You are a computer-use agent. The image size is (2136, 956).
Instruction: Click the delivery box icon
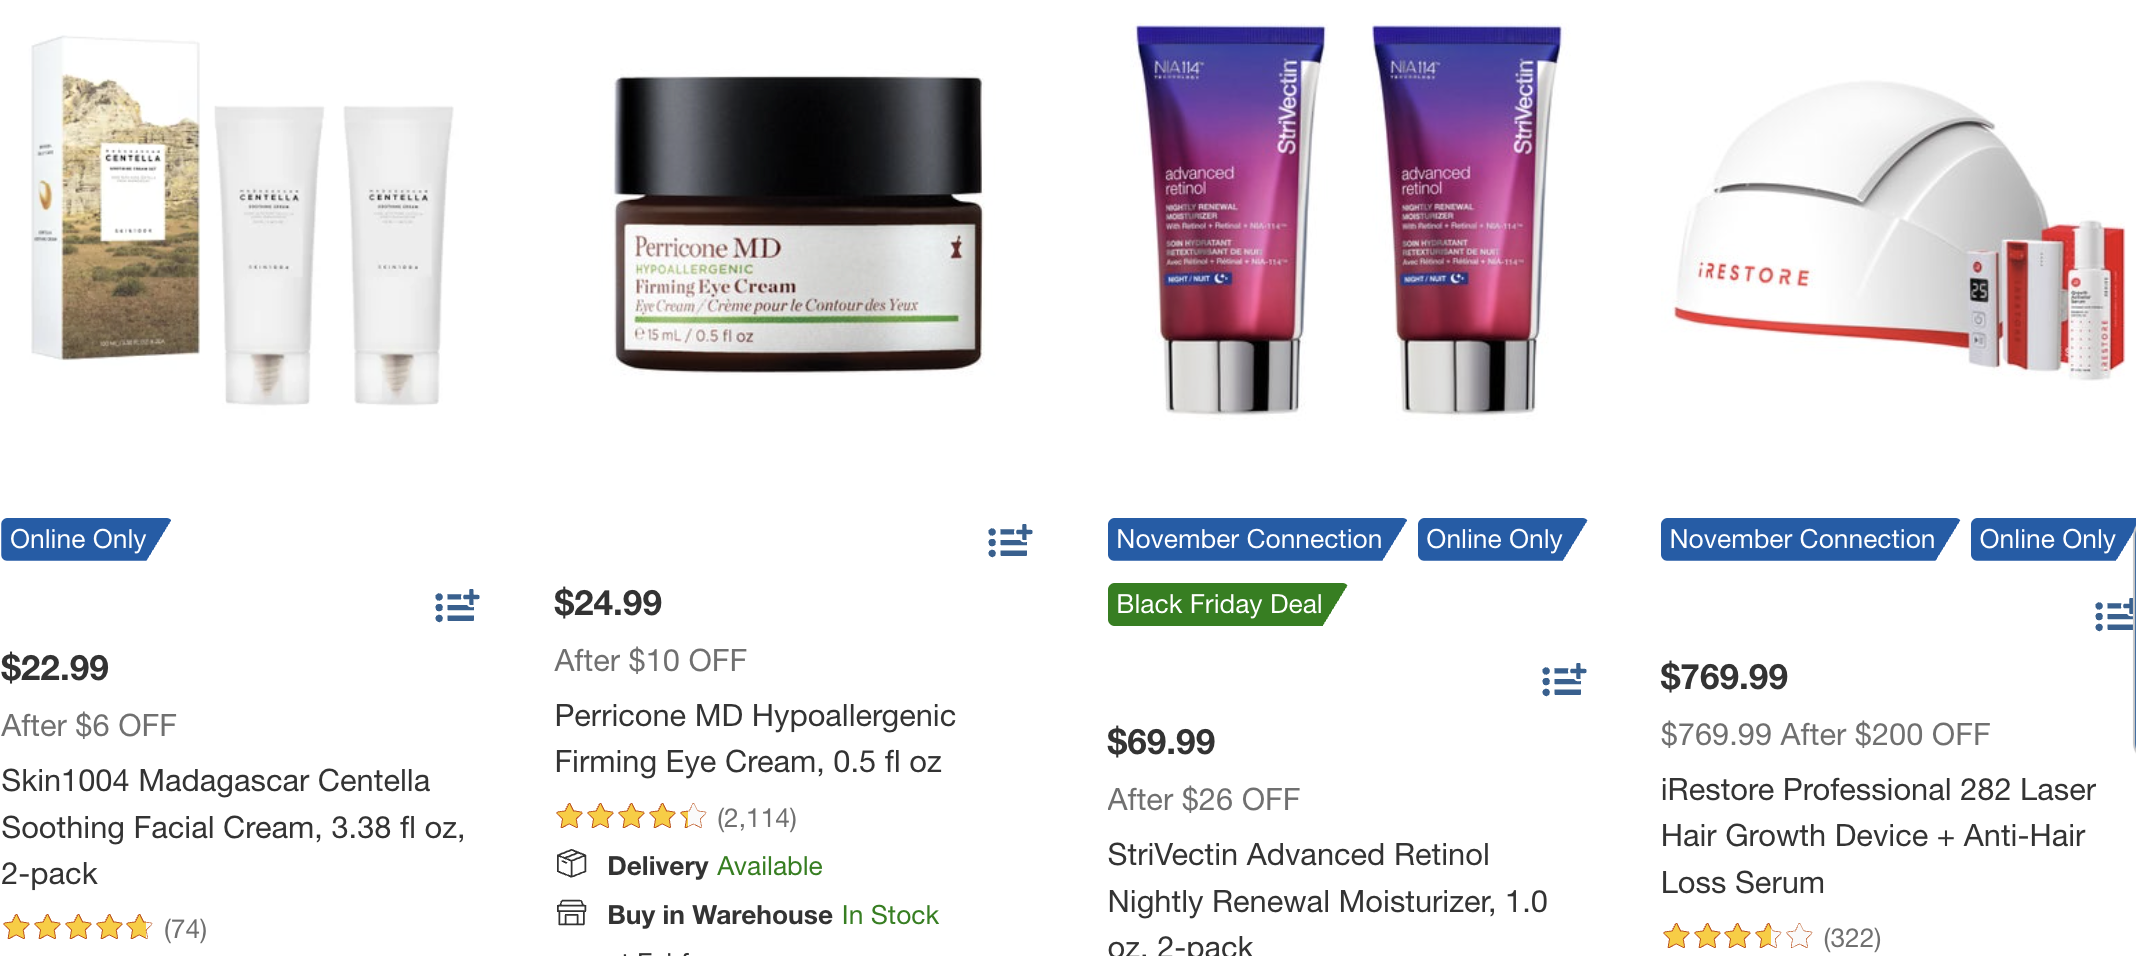[x=571, y=863]
